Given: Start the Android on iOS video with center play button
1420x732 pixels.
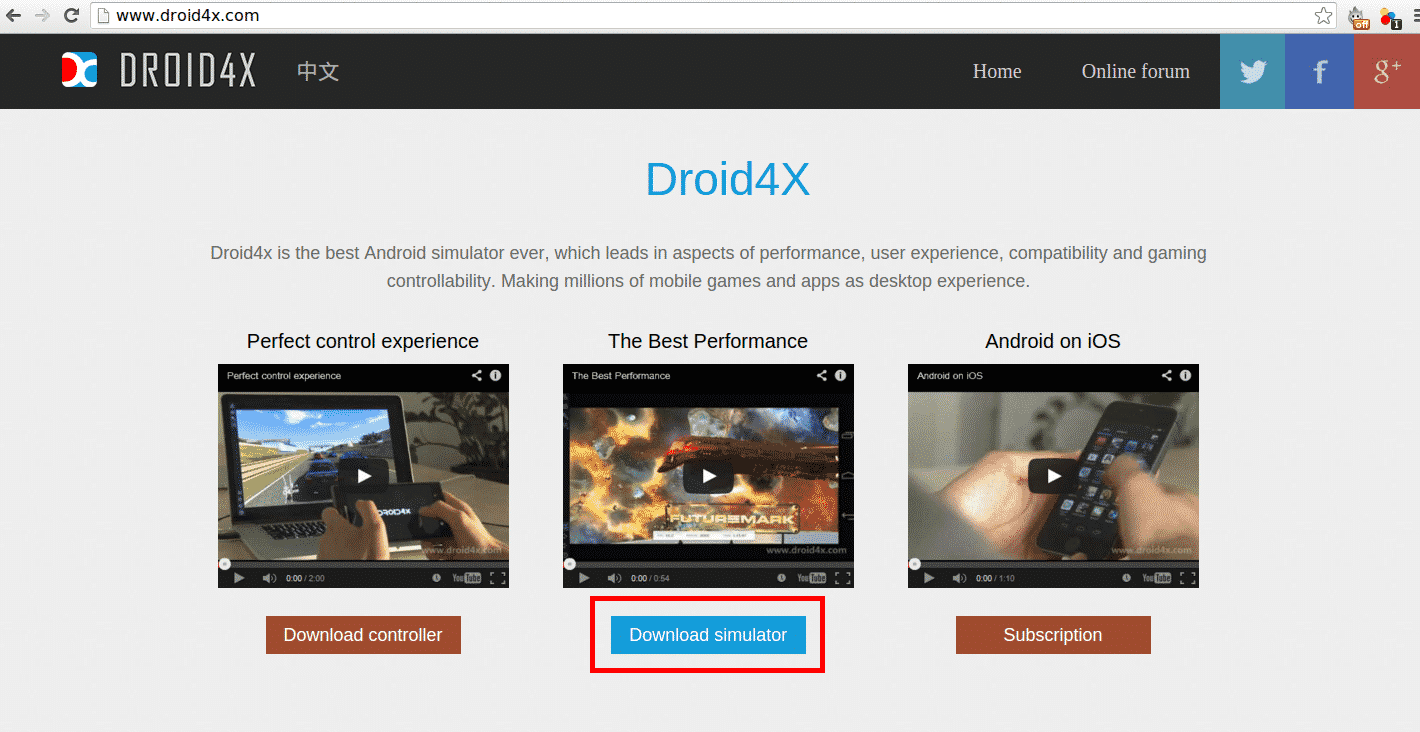Looking at the screenshot, I should pyautogui.click(x=1053, y=476).
